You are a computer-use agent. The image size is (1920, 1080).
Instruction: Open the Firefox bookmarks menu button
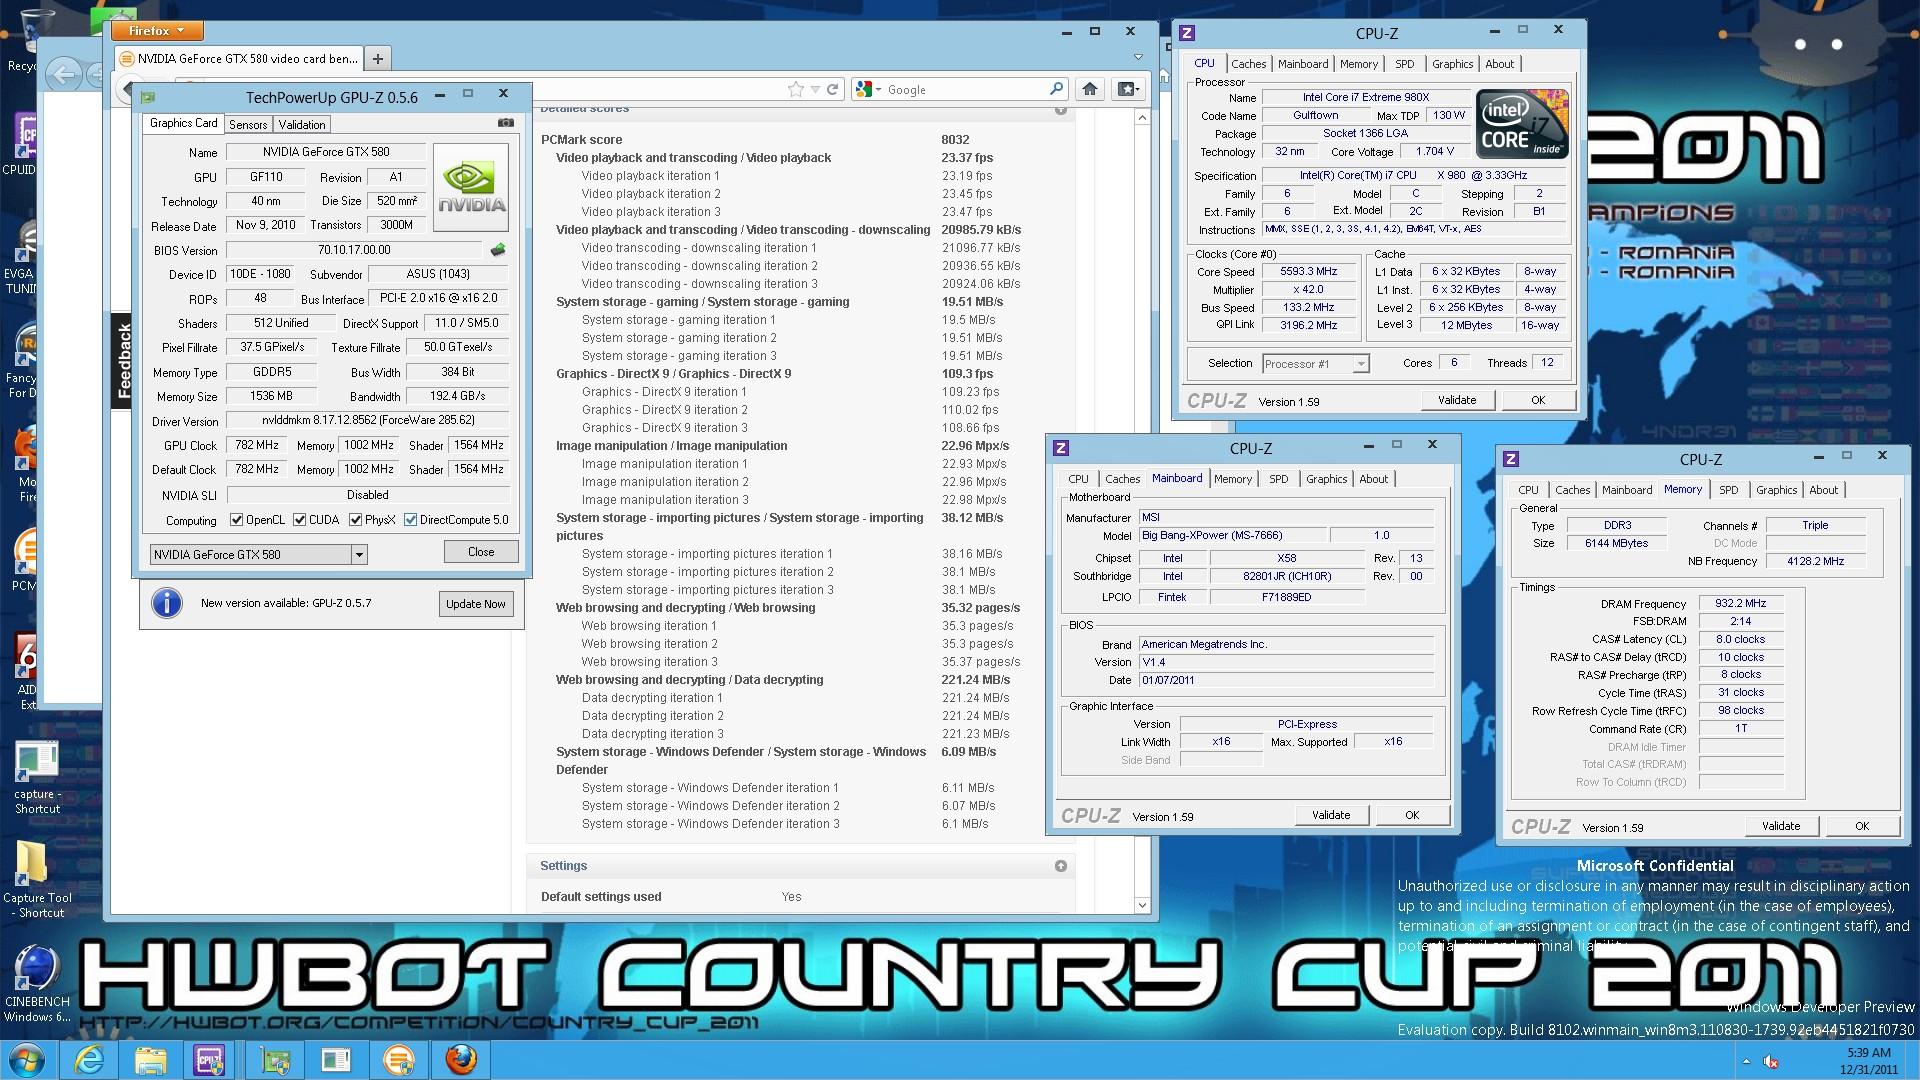pyautogui.click(x=1127, y=89)
